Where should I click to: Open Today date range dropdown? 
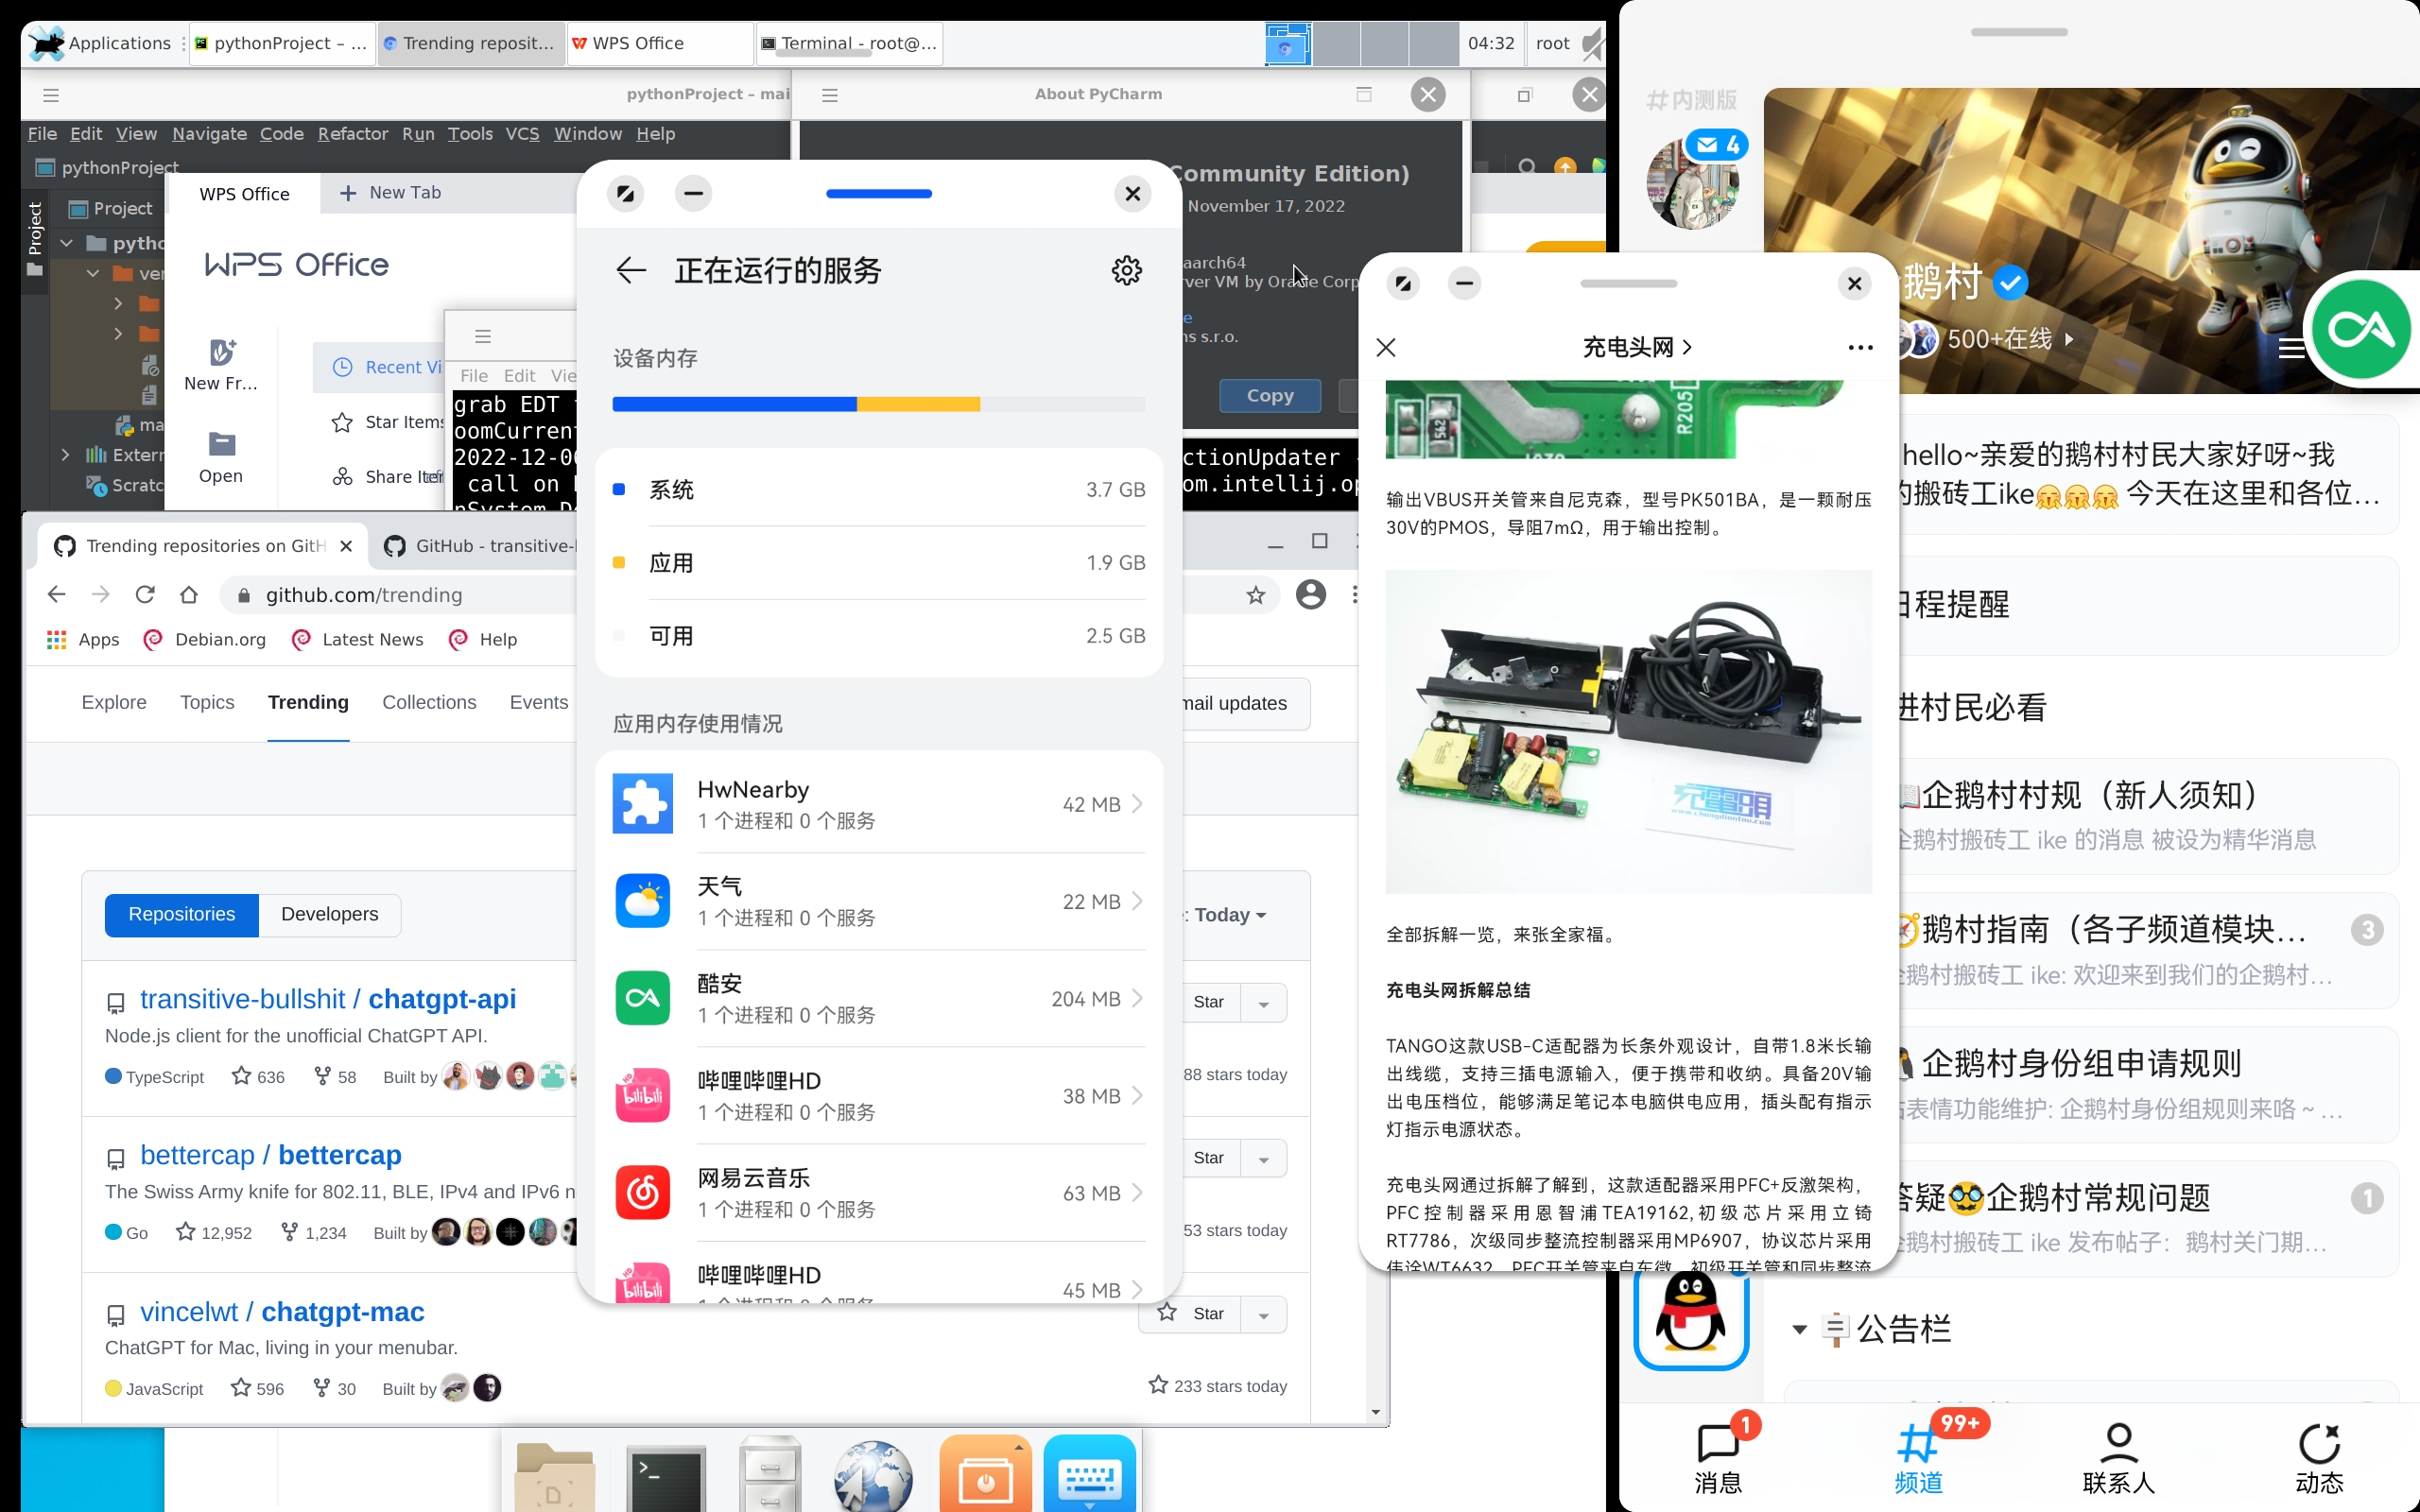click(x=1230, y=915)
